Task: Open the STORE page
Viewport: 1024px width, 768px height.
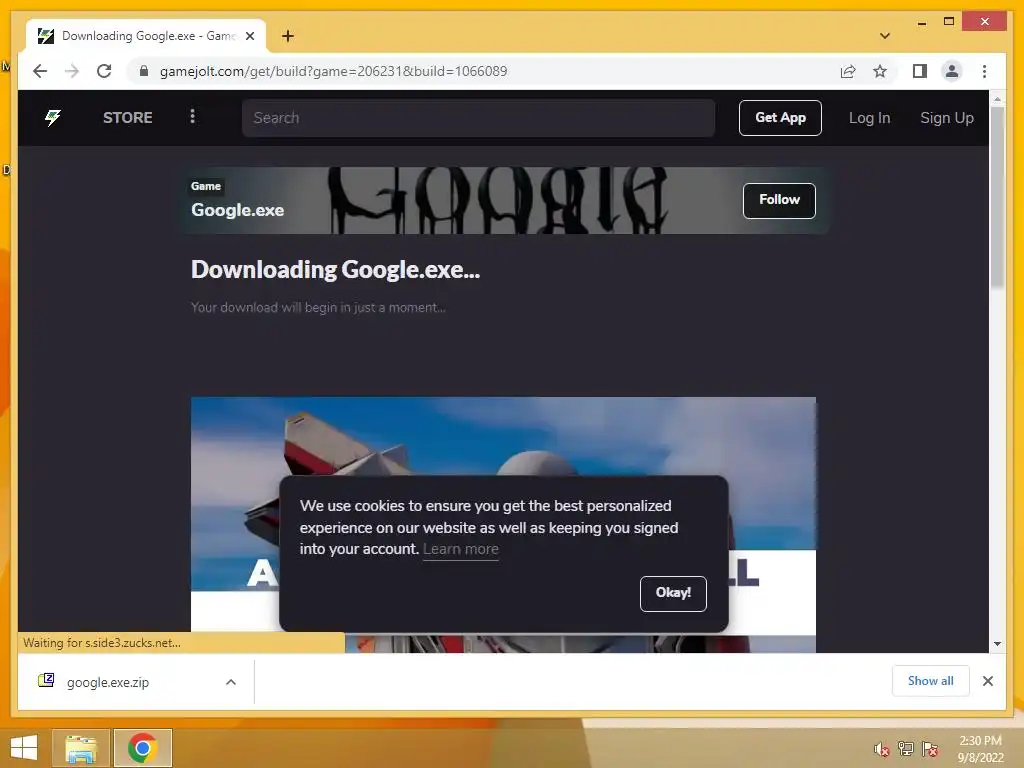Action: click(127, 118)
